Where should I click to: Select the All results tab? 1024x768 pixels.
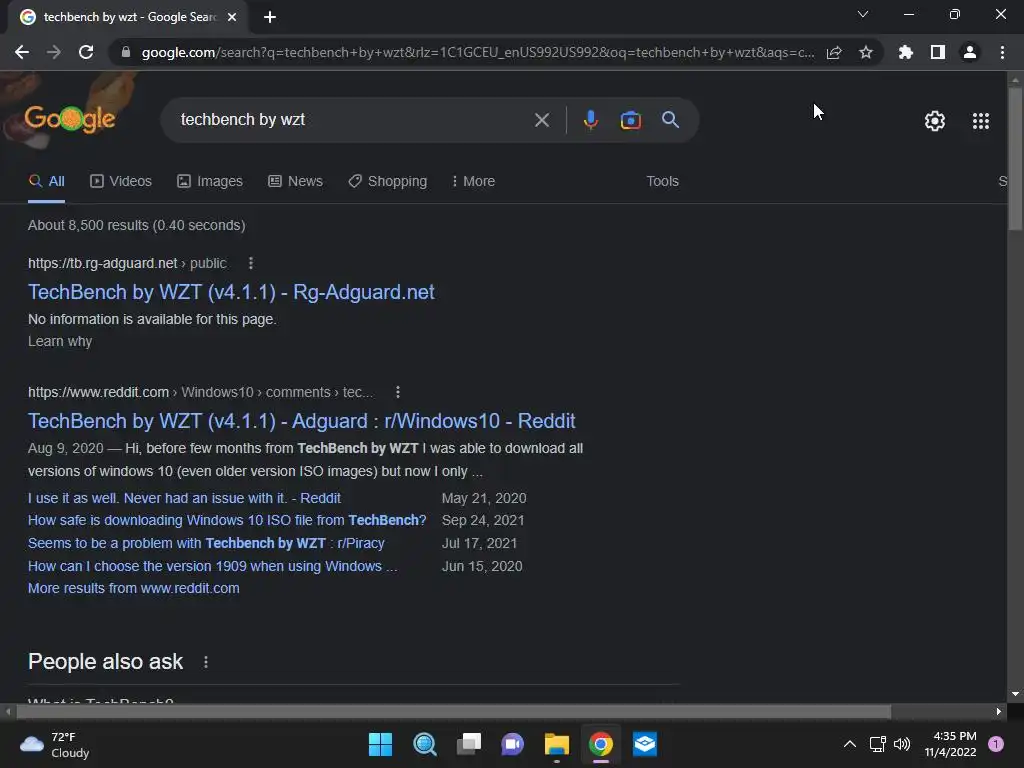click(47, 182)
